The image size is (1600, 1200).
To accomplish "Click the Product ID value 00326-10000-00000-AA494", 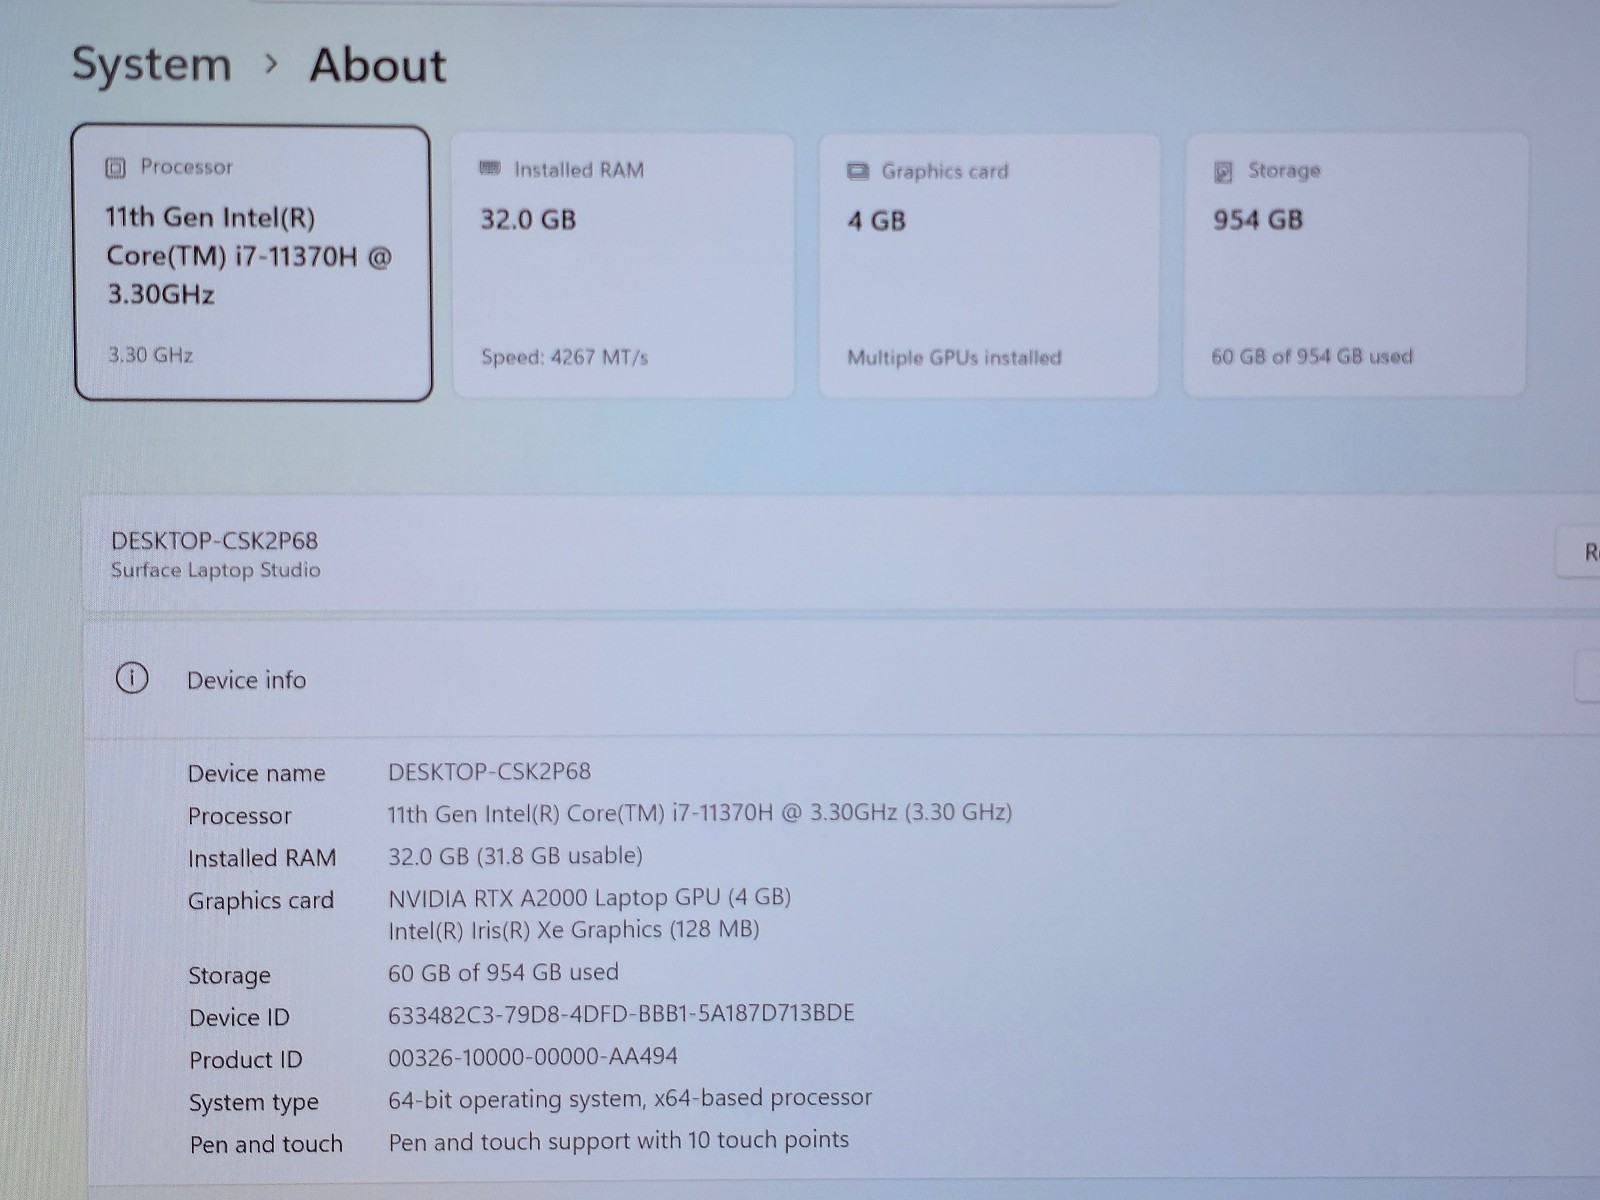I will (533, 1057).
